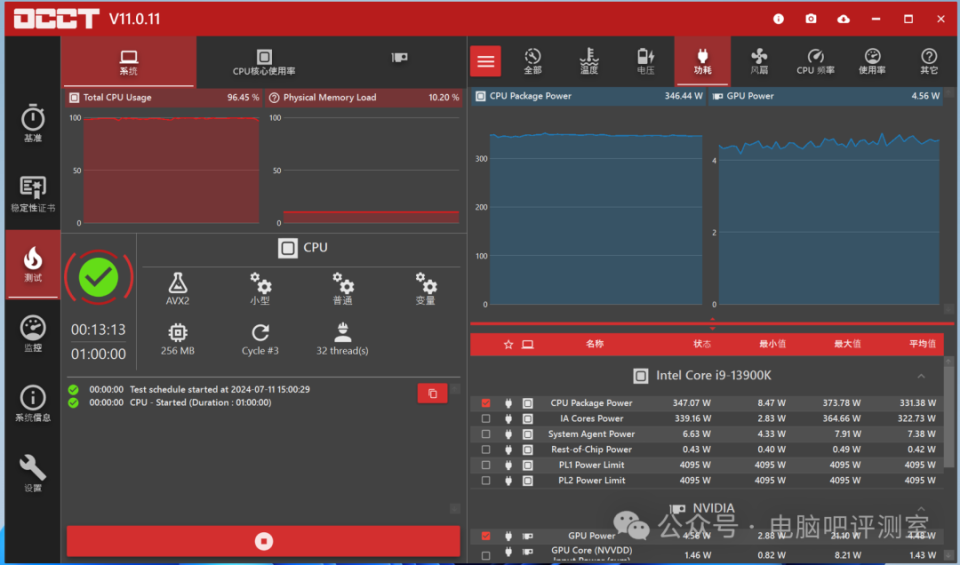Sort sensors by 最大值 column
This screenshot has width=960, height=565.
coord(847,344)
